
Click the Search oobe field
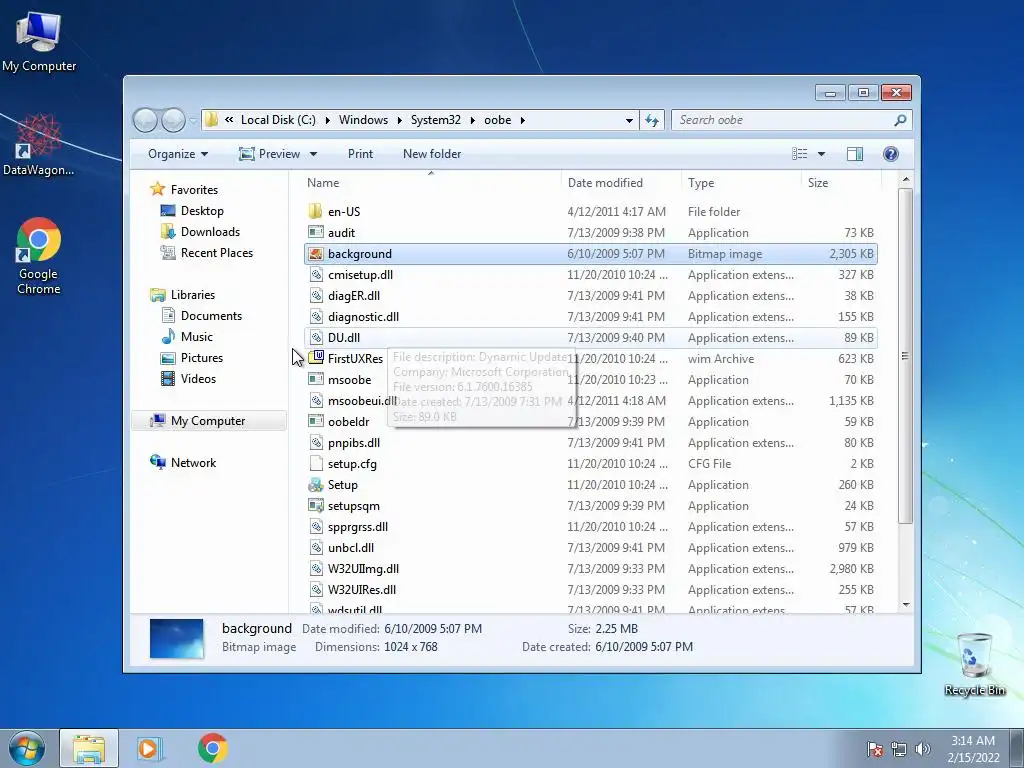[x=782, y=120]
